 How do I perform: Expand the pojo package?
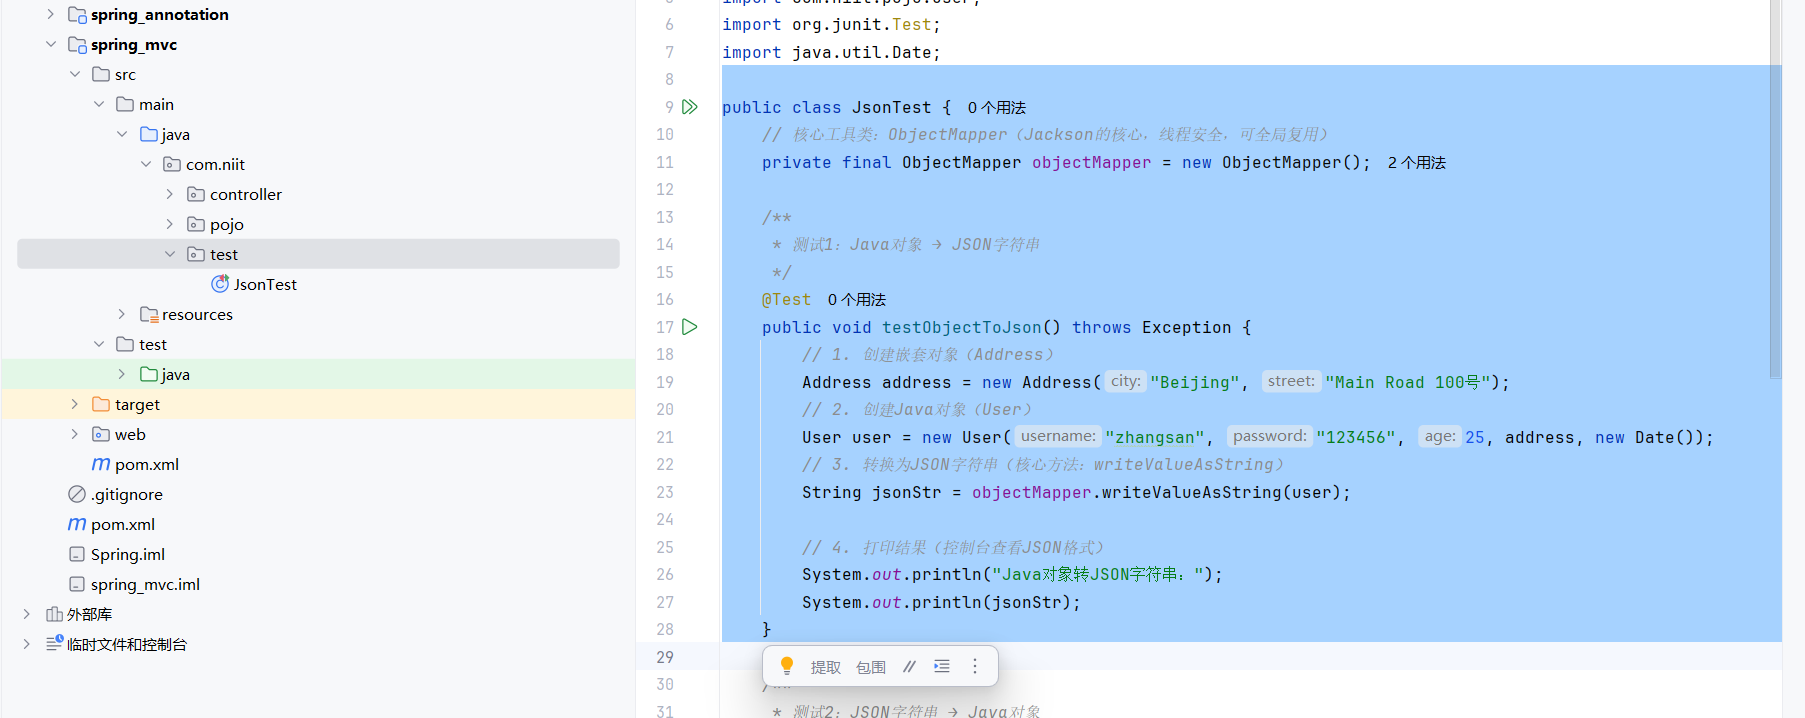coord(170,224)
